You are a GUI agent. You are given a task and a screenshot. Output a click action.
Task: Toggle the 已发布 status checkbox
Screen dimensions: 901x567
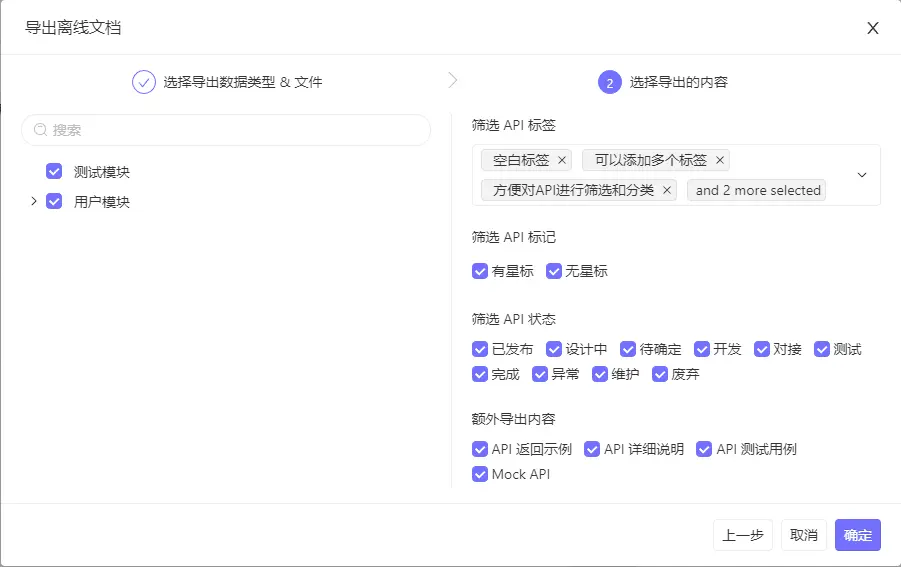tap(480, 349)
